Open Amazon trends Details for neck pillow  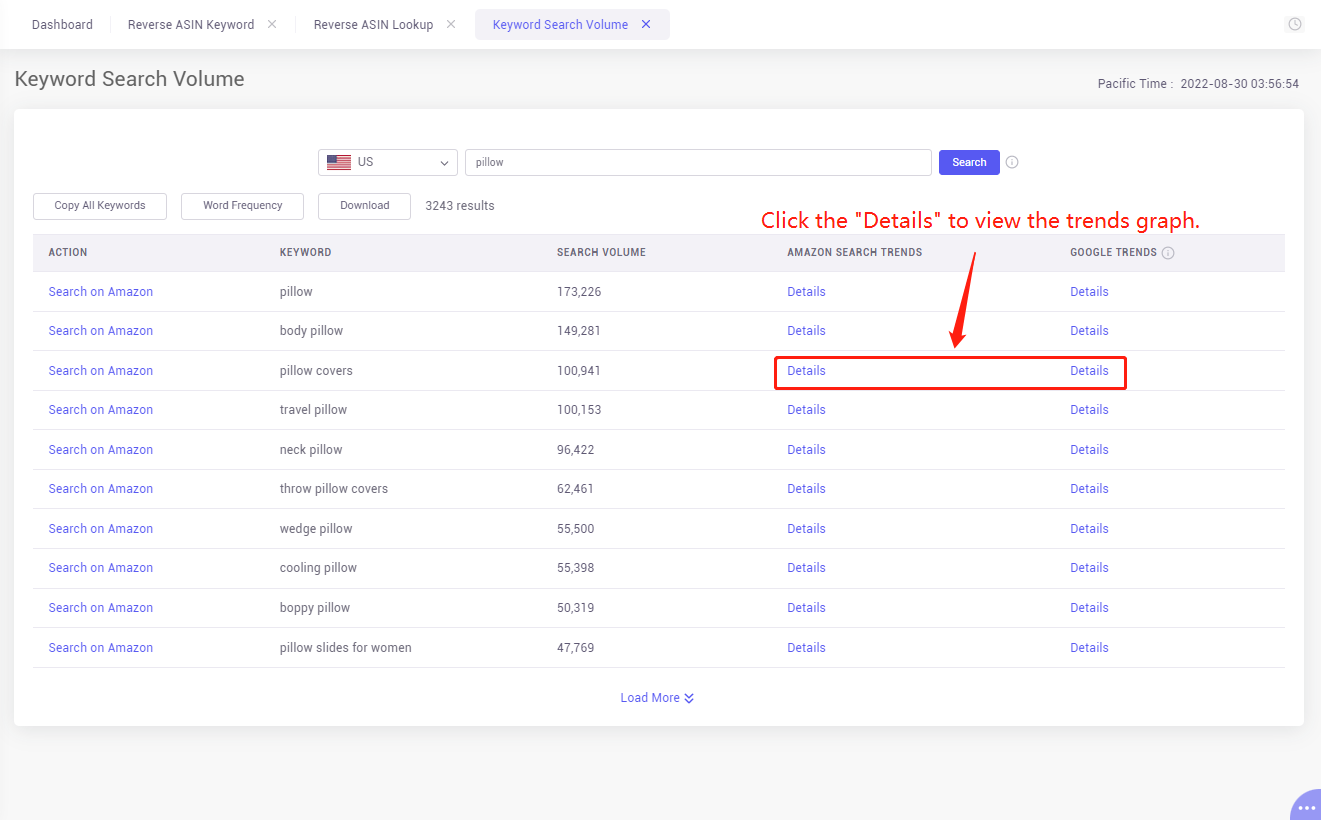pyautogui.click(x=806, y=450)
